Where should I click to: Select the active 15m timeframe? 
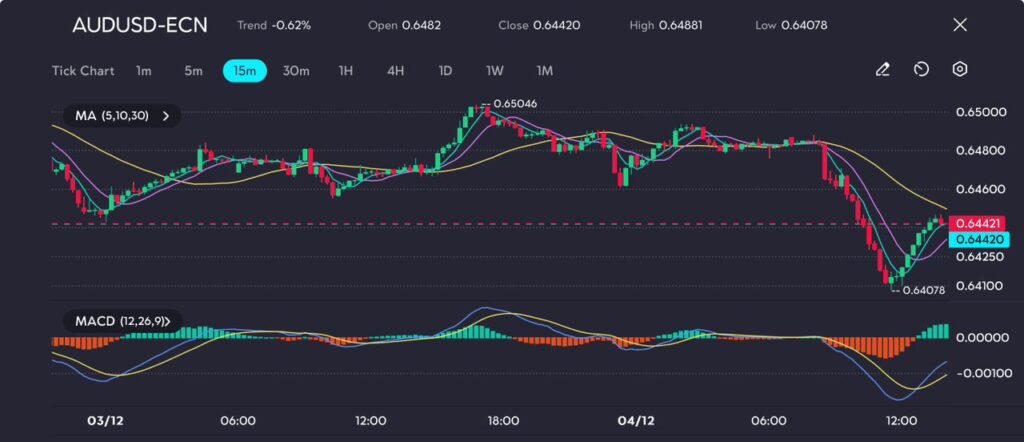click(x=244, y=71)
